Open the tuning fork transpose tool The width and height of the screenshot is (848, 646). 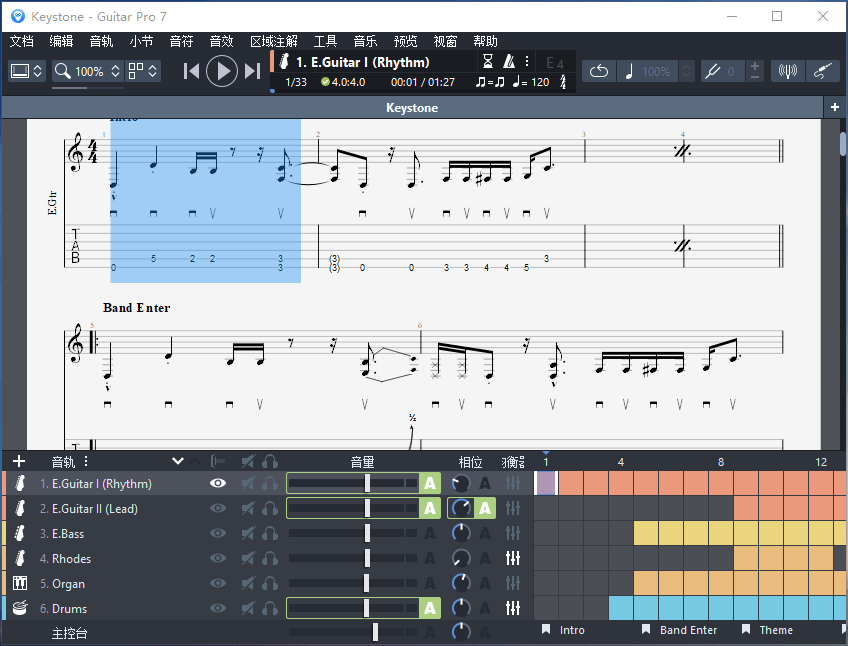tap(712, 71)
